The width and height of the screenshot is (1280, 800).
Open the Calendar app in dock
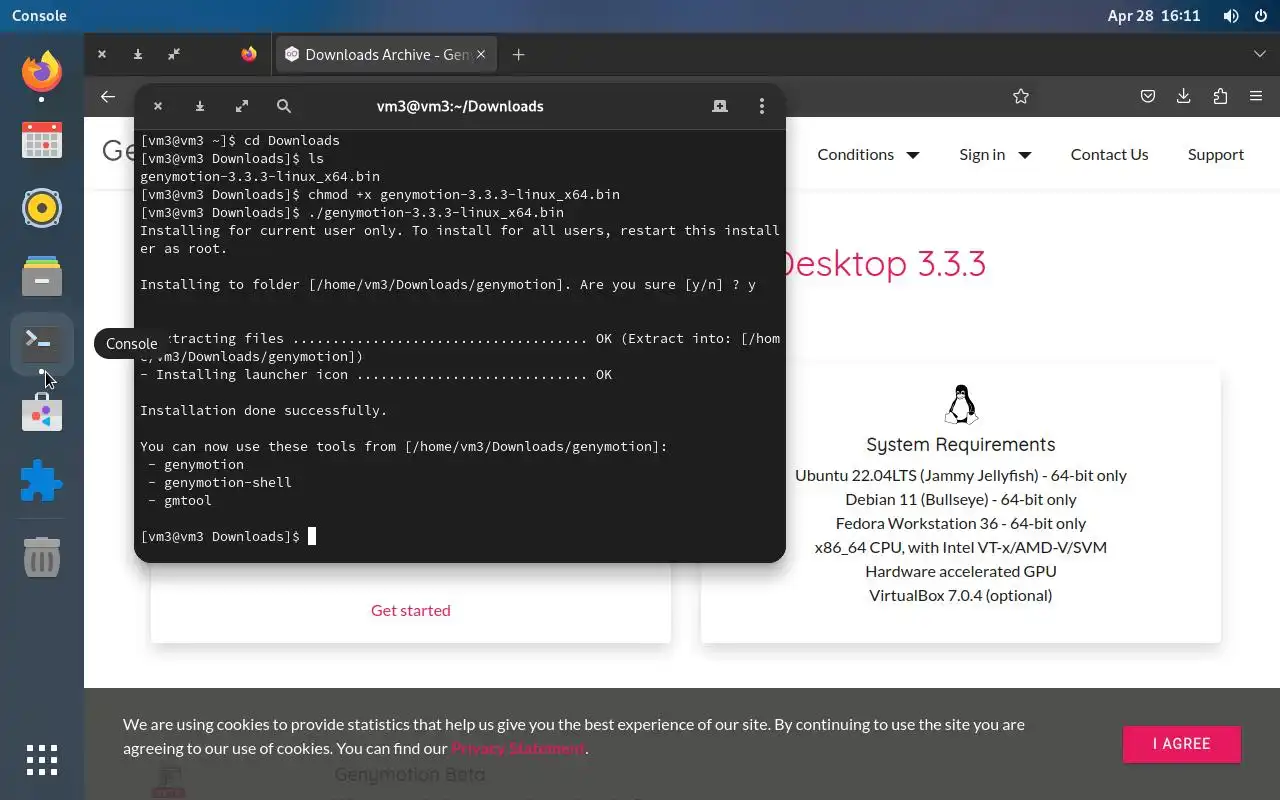[x=42, y=140]
